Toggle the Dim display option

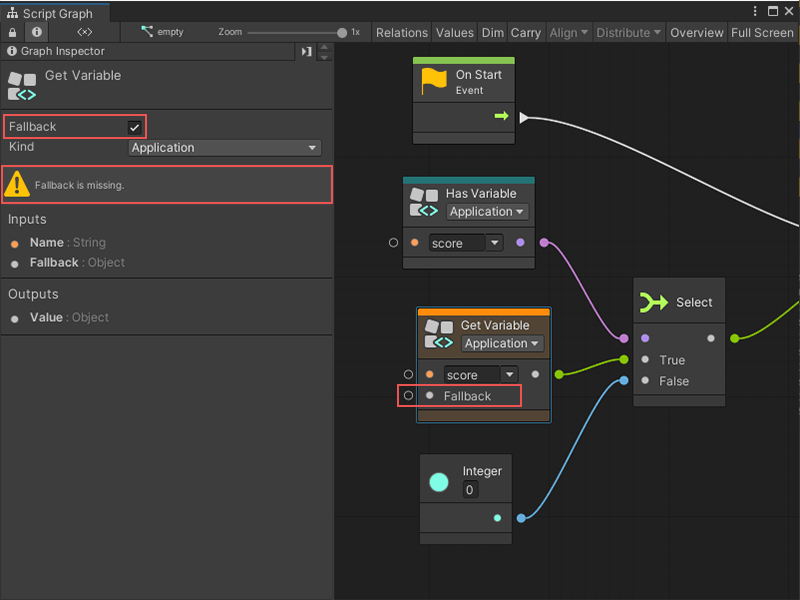492,32
